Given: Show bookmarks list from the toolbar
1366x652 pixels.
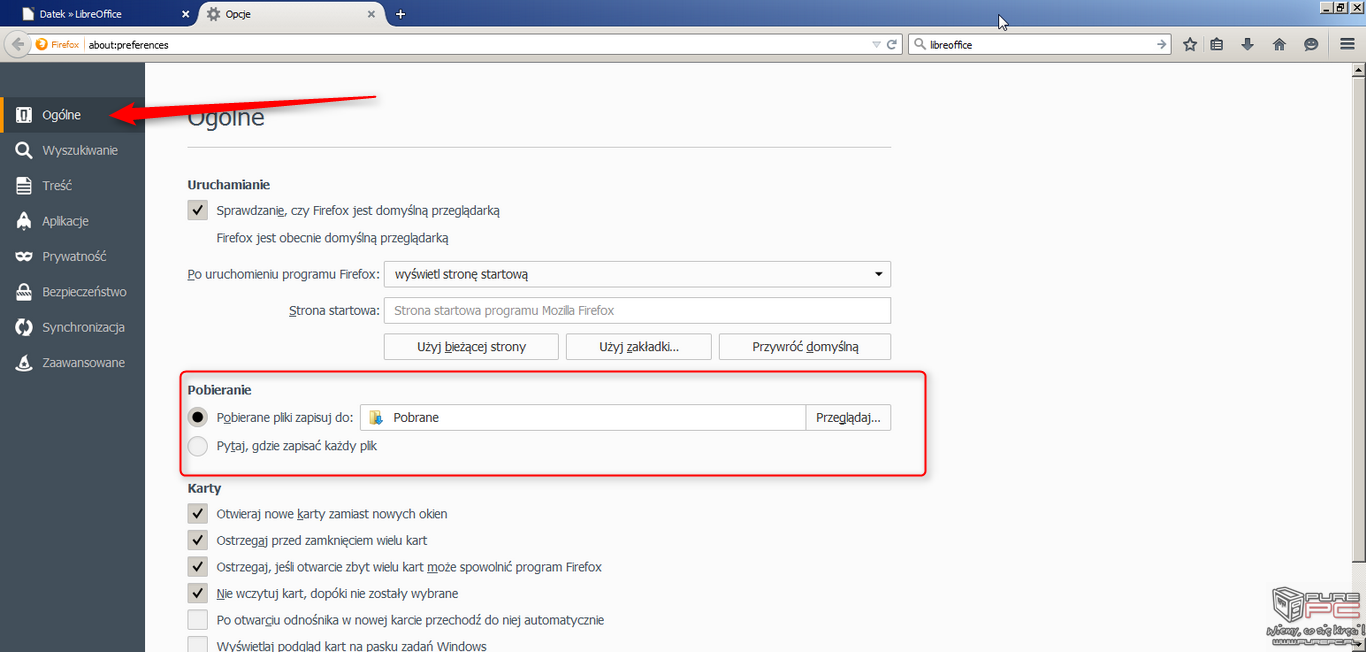Looking at the screenshot, I should [x=1217, y=45].
